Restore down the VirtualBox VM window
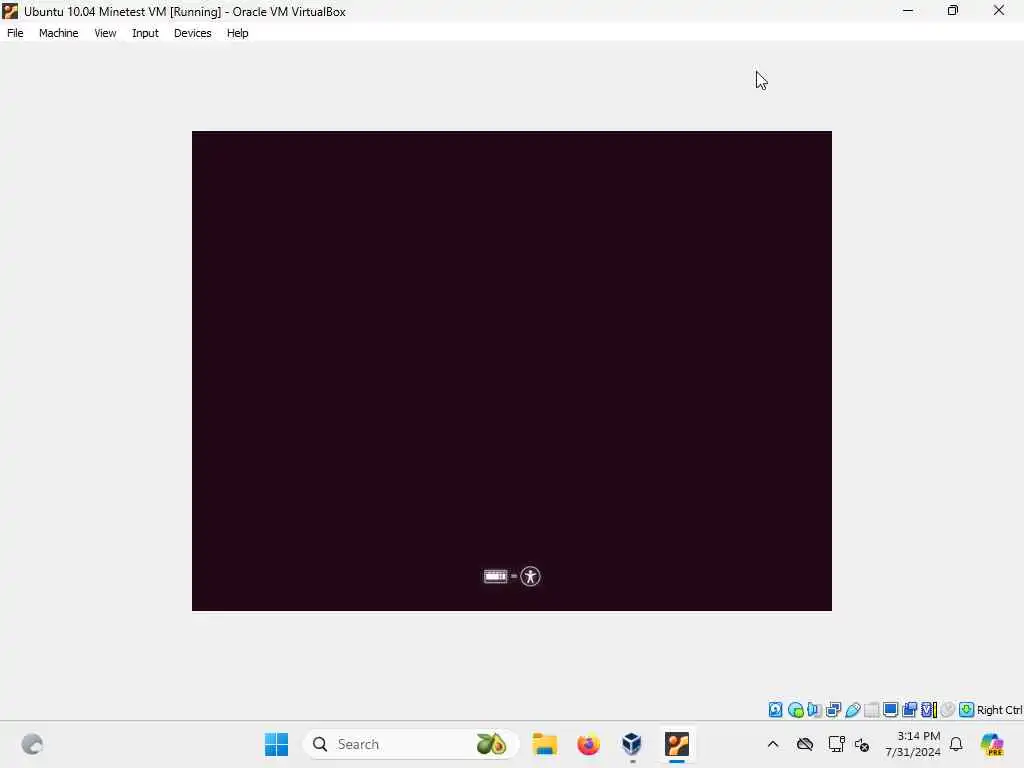 tap(953, 11)
